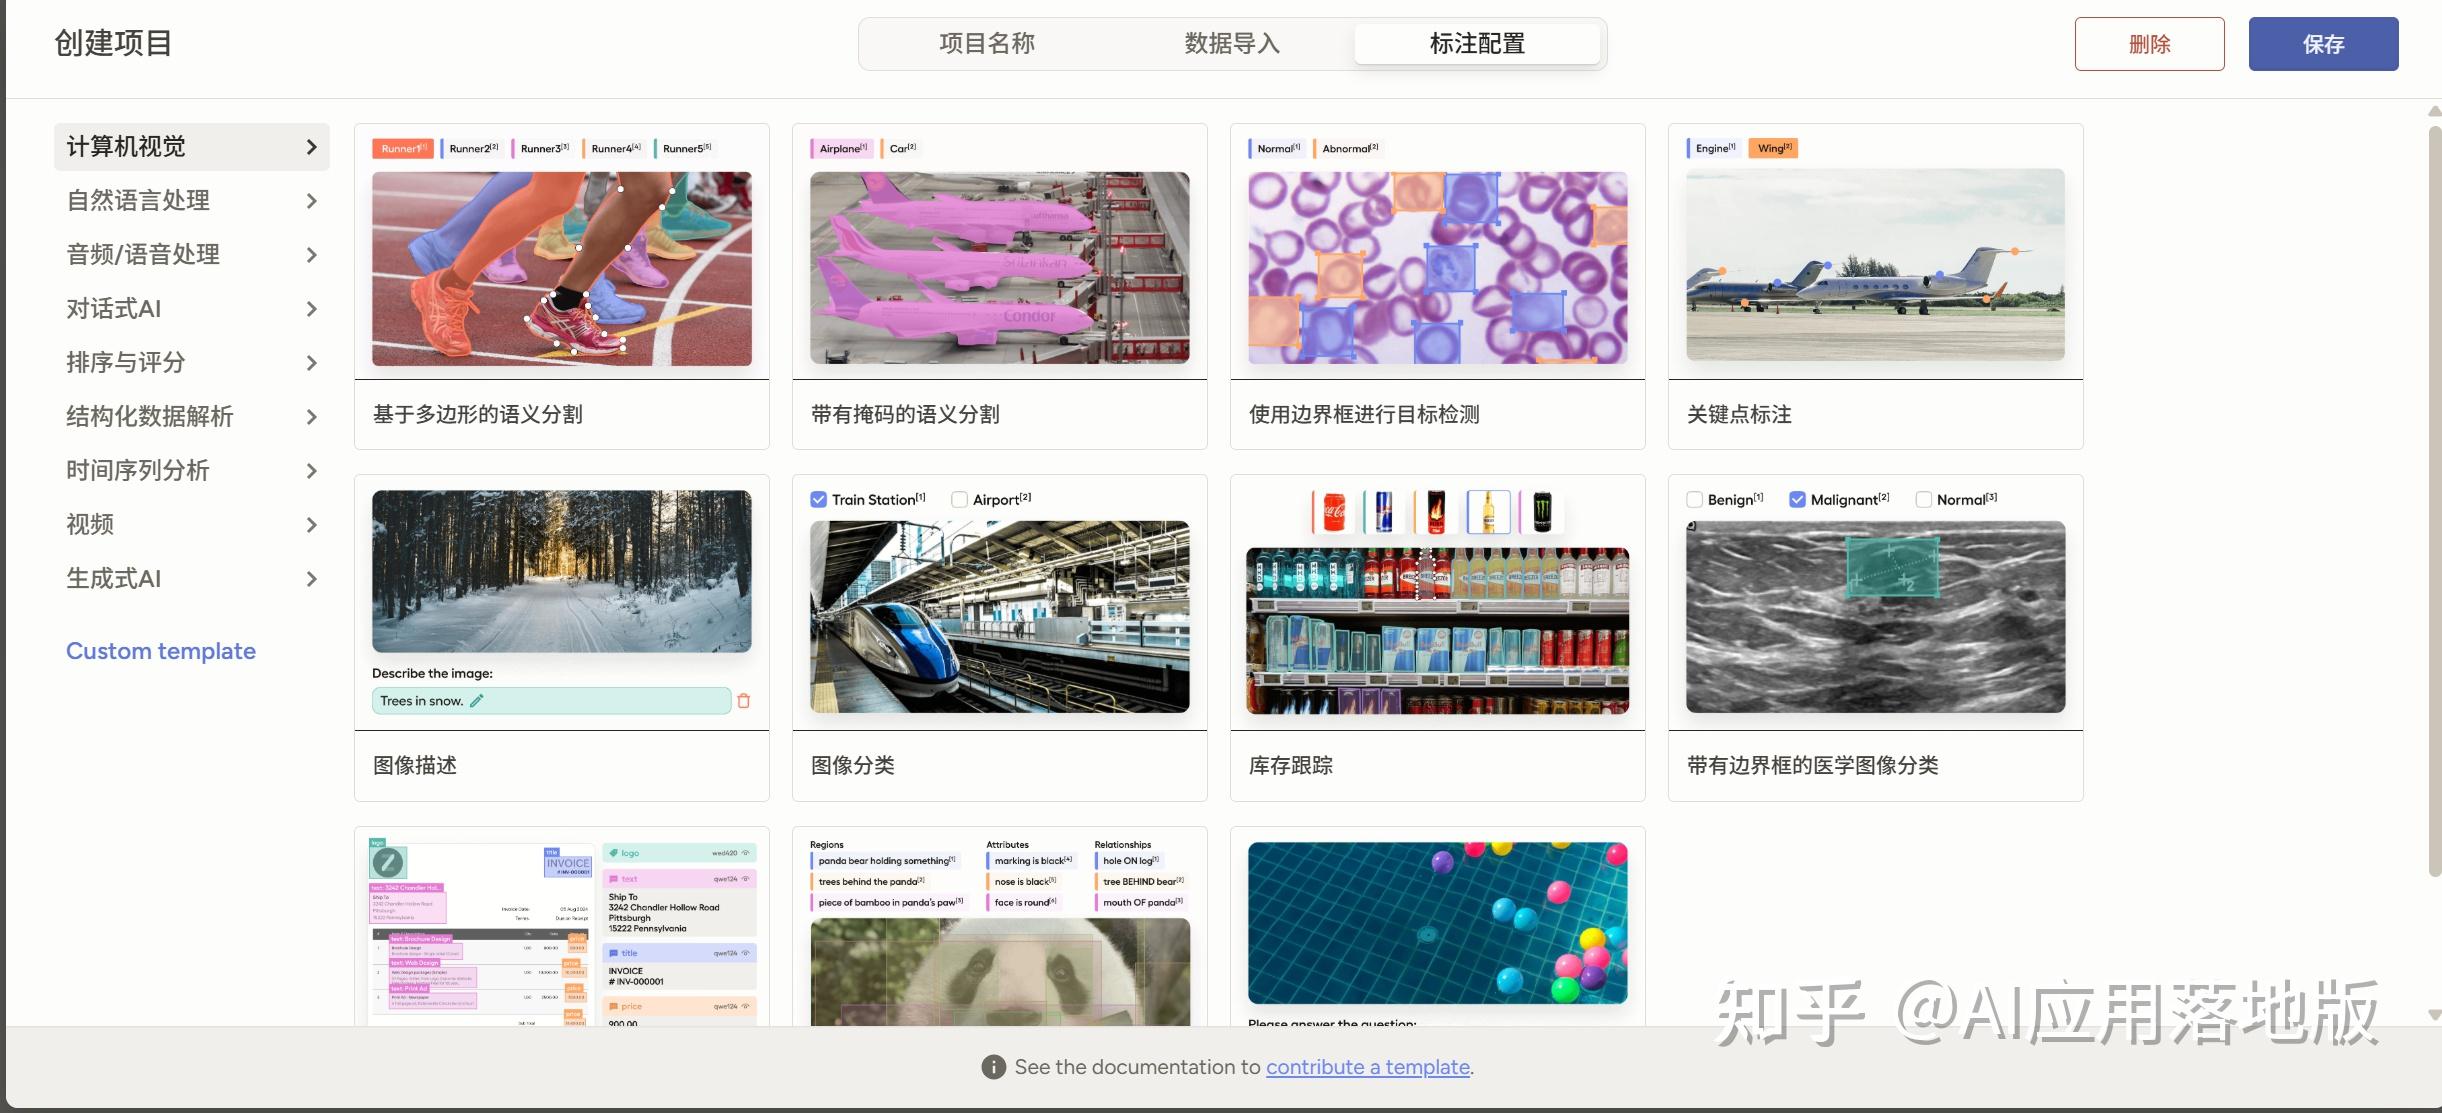Open the 'contribute a template' link
Screen dimensions: 2442x1113
pos(1367,1067)
